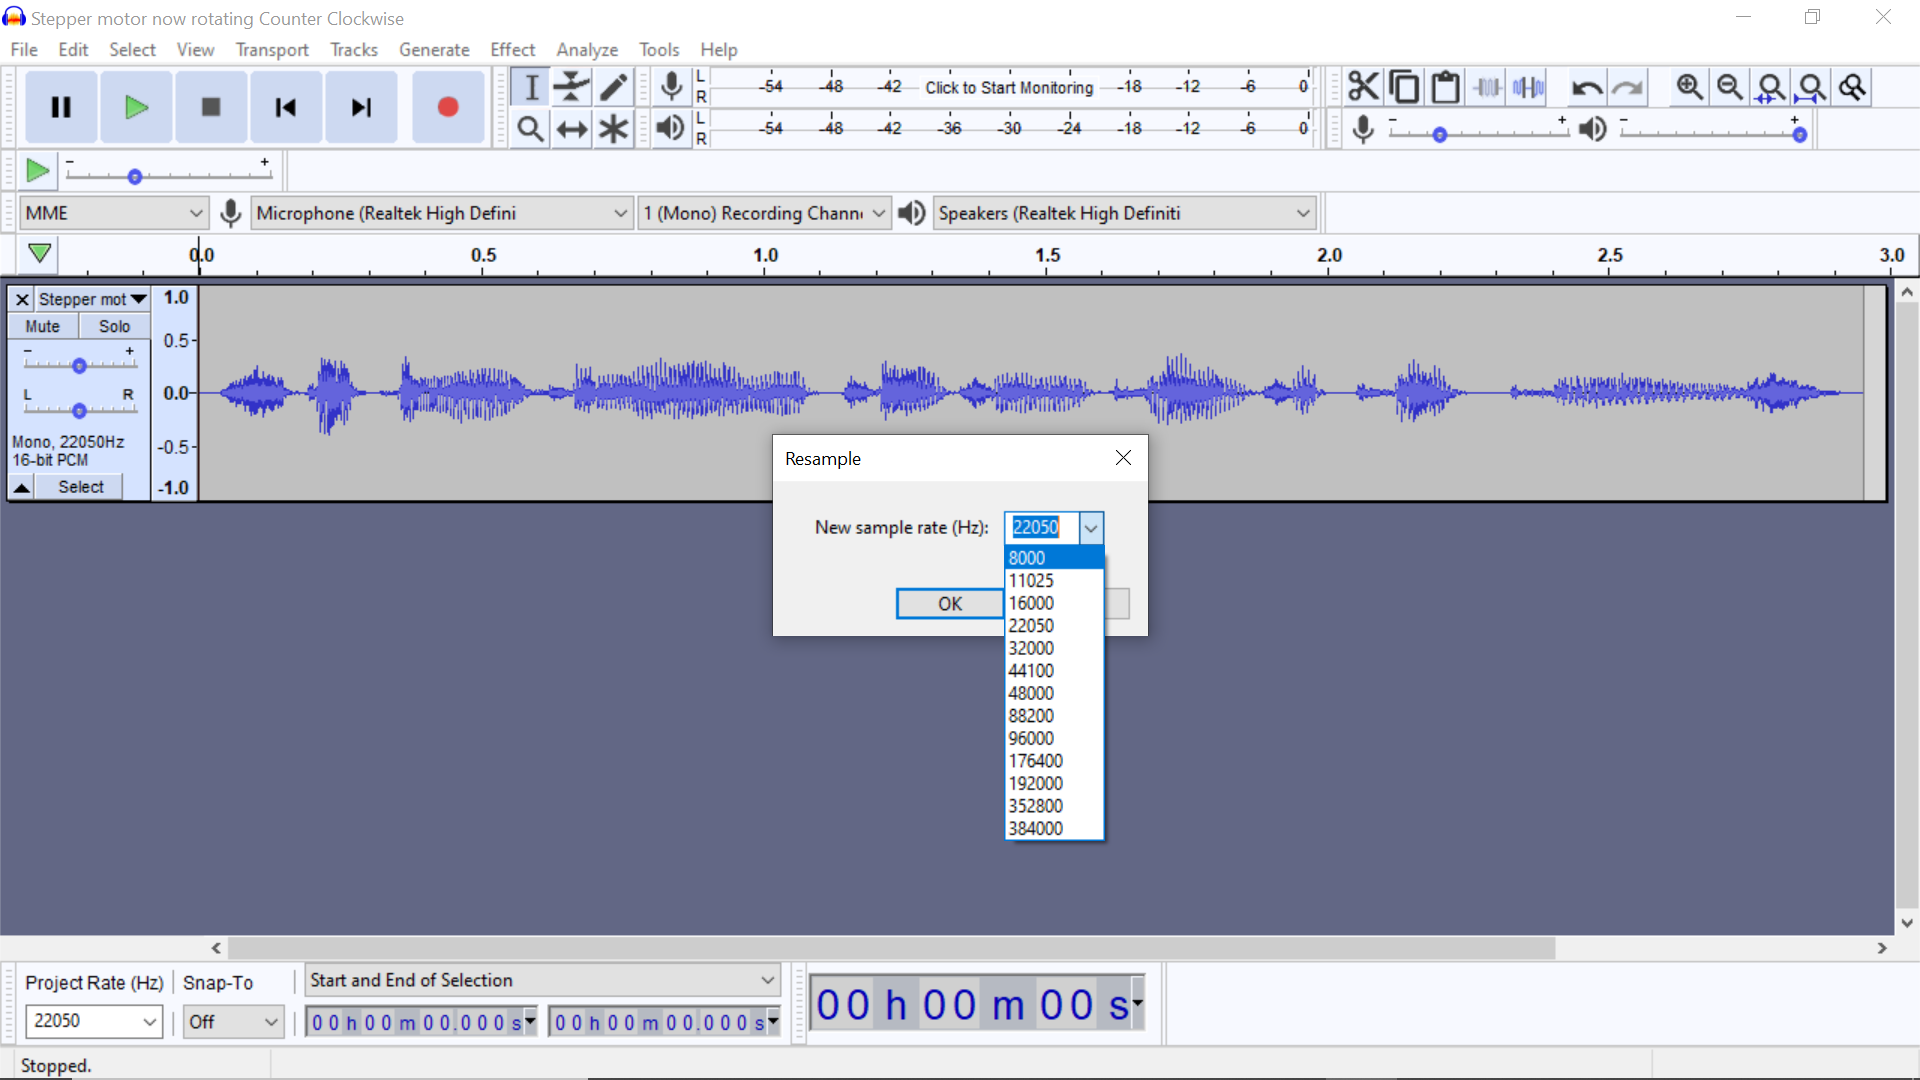
Task: Open the Effect menu
Action: click(512, 49)
